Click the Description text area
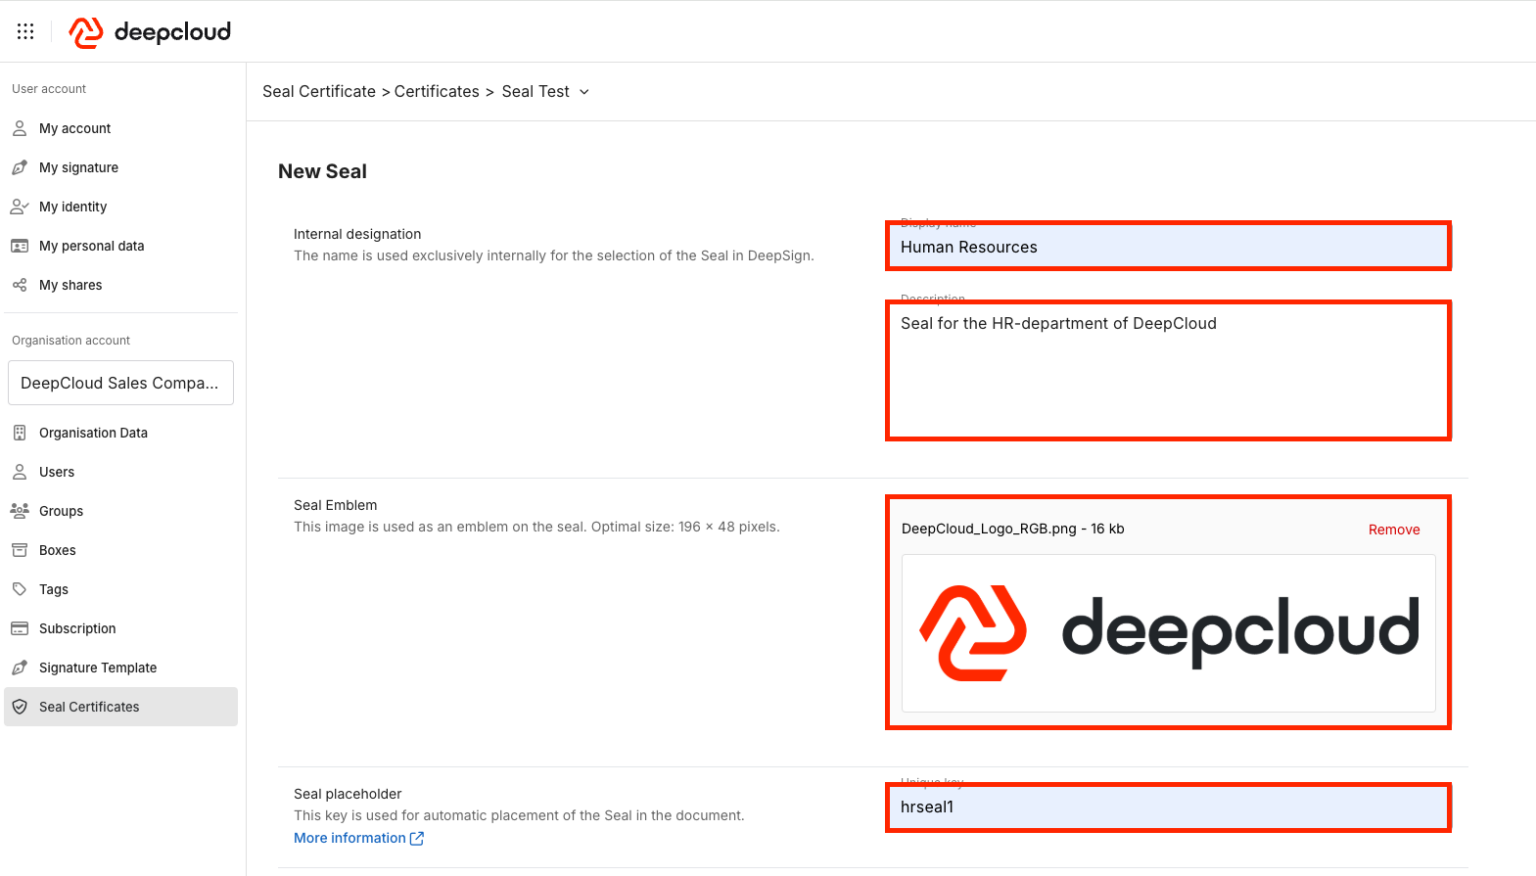This screenshot has height=876, width=1536. (1168, 370)
